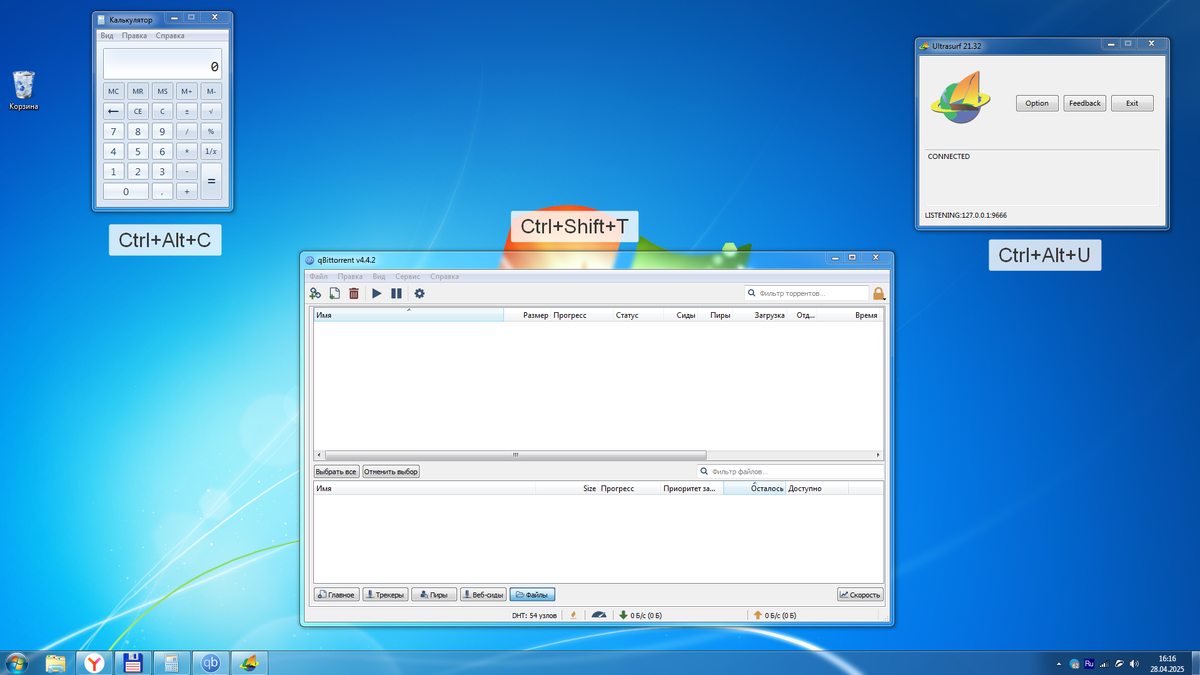Image resolution: width=1200 pixels, height=675 pixels.
Task: Switch to the Файлы tab
Action: pyautogui.click(x=532, y=594)
